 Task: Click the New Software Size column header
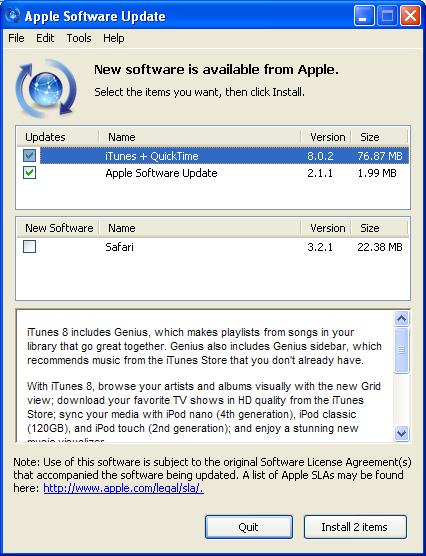pyautogui.click(x=380, y=228)
